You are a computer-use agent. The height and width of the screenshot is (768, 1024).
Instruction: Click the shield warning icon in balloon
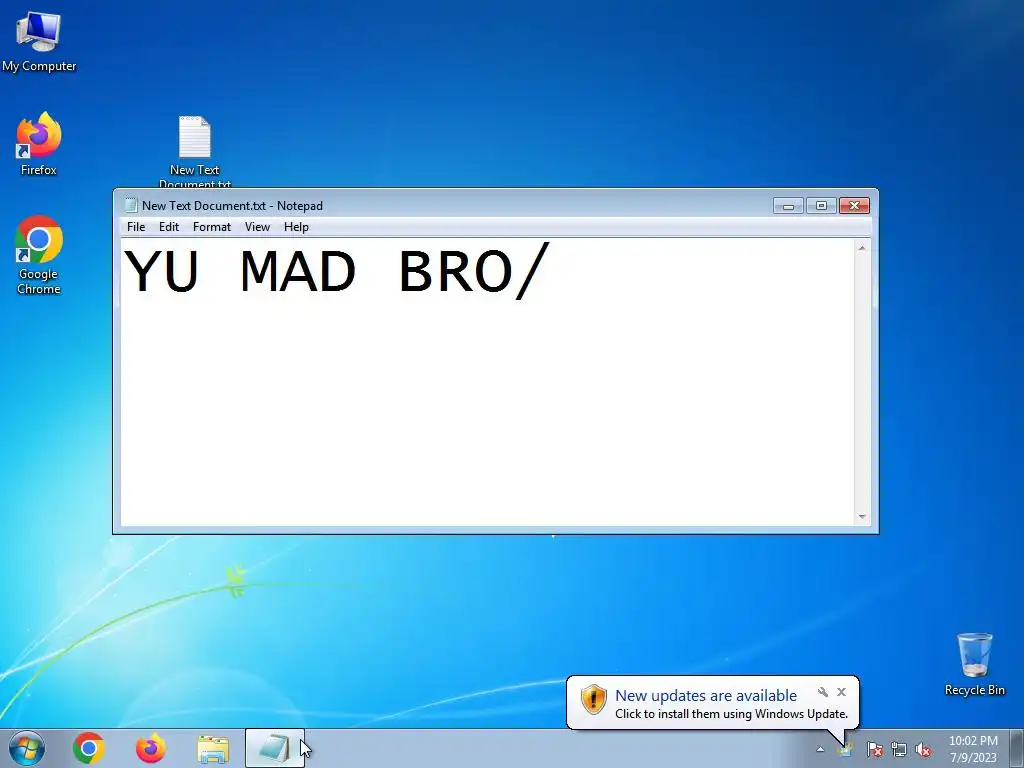tap(594, 699)
